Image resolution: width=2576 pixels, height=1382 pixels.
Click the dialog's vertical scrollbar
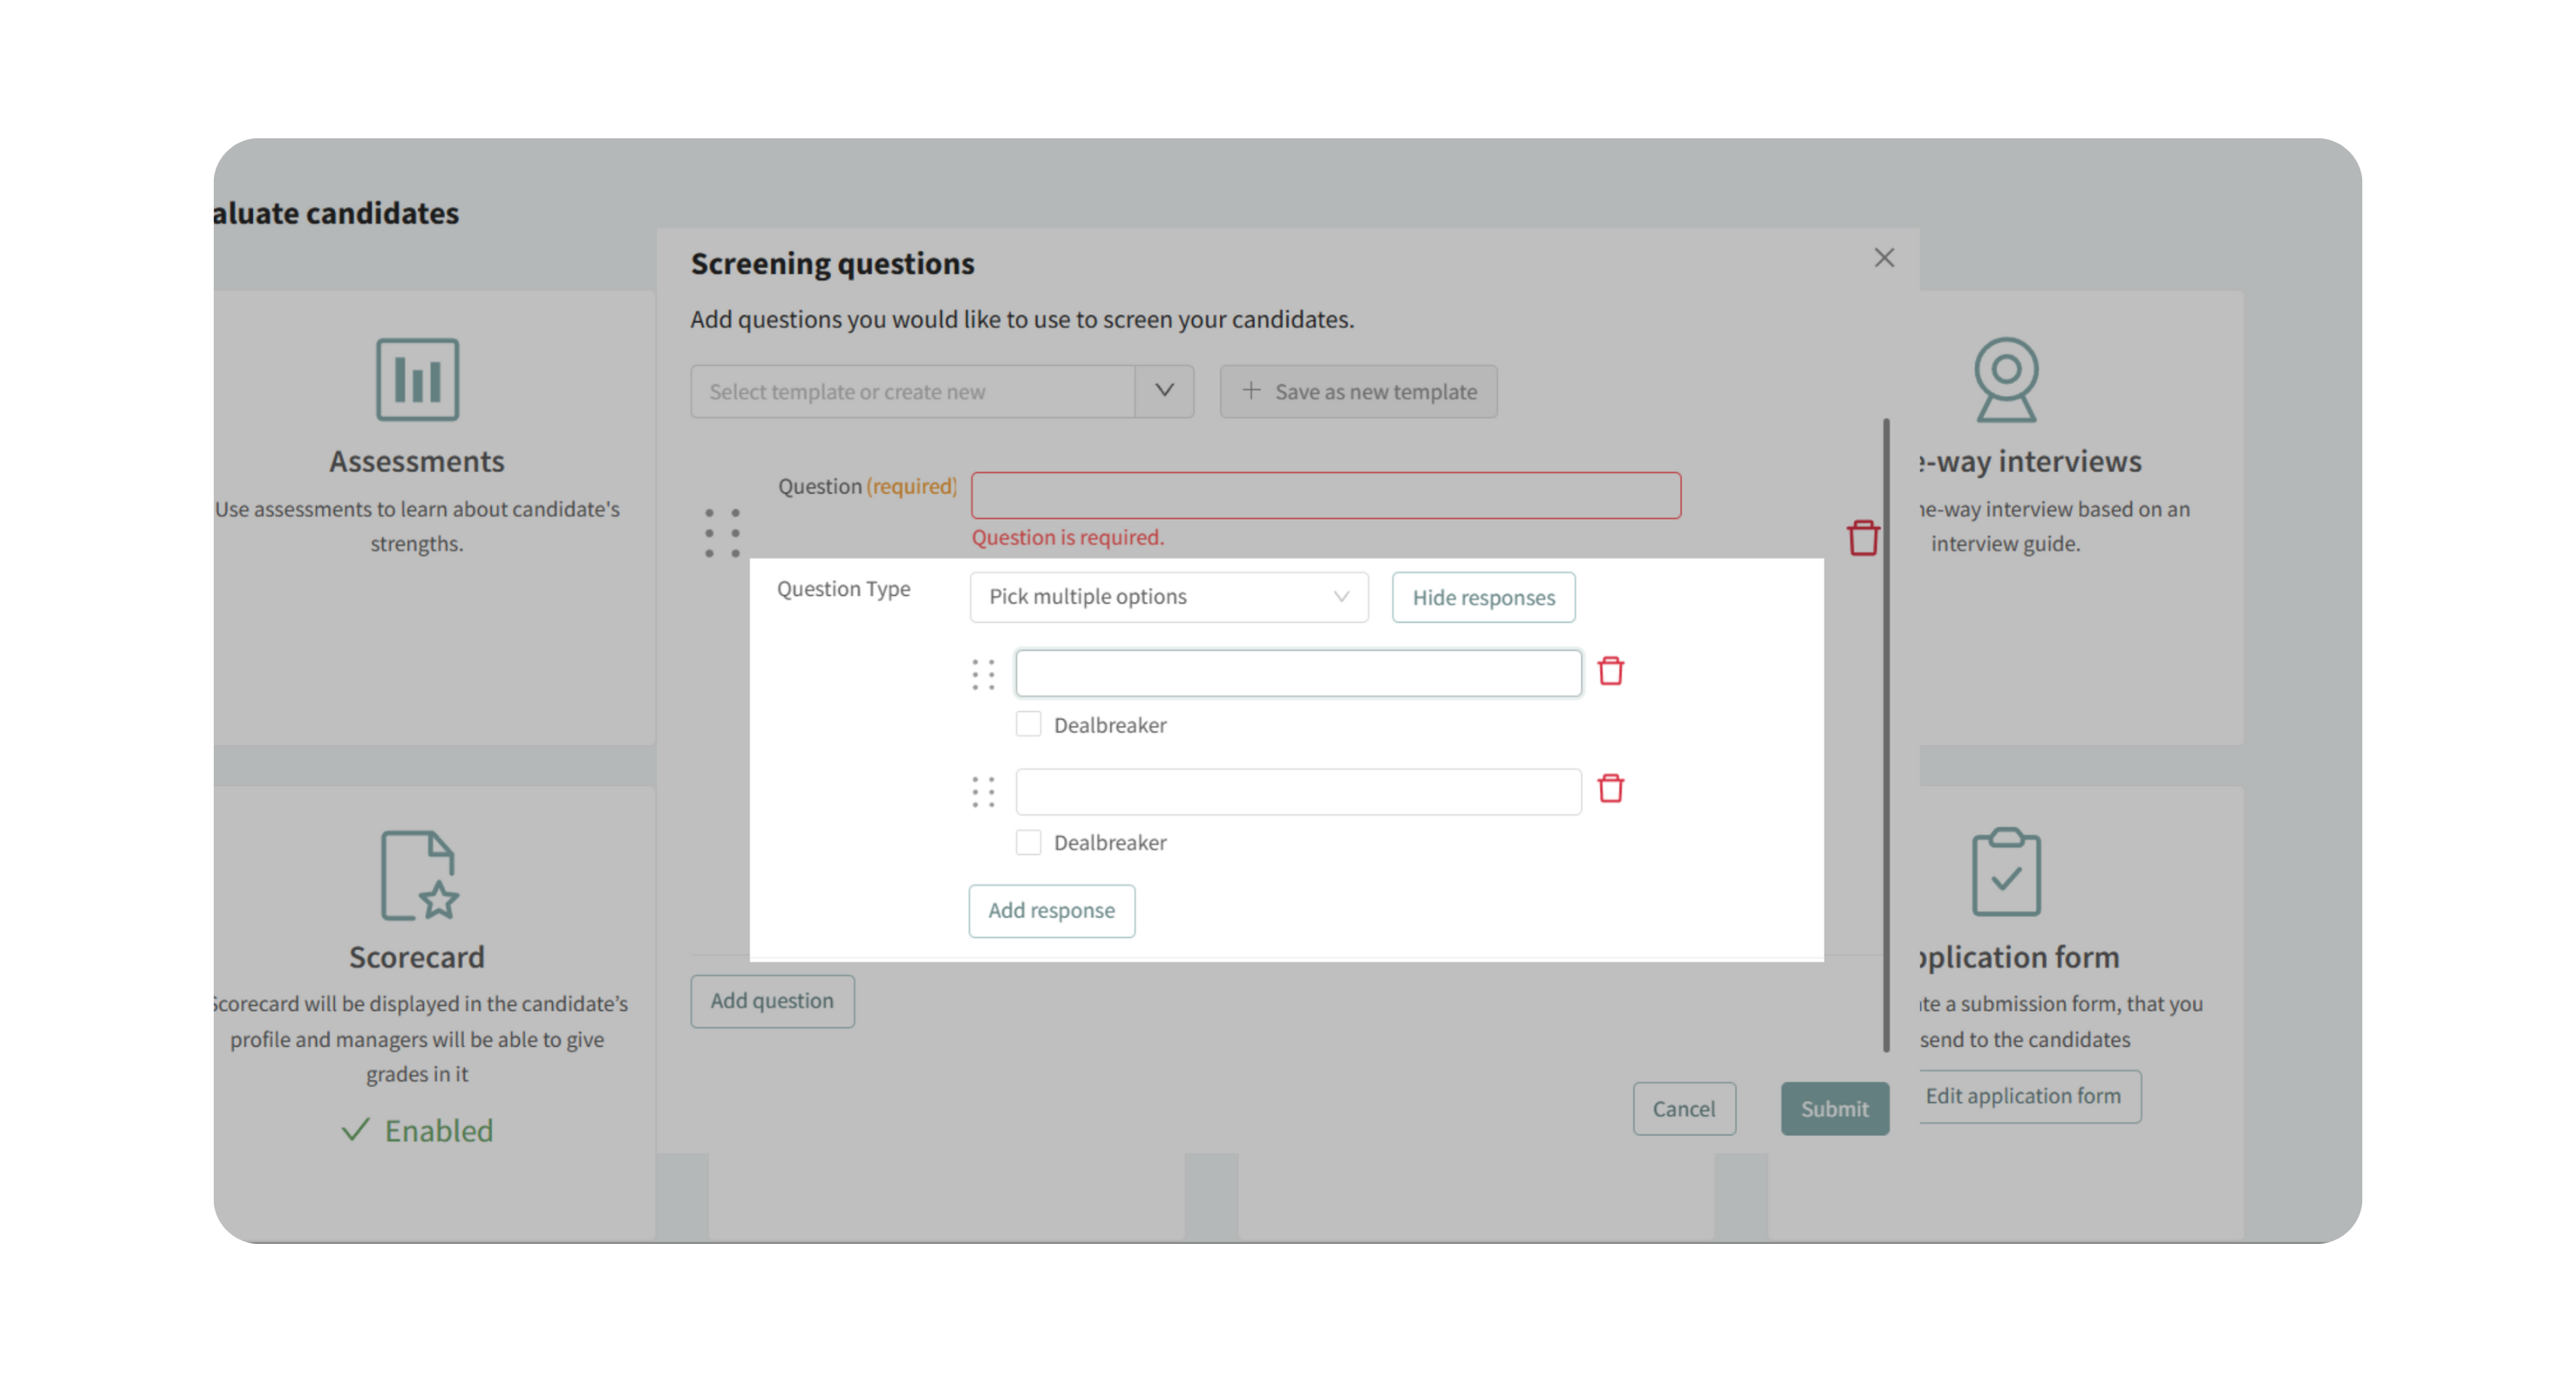coord(1886,735)
